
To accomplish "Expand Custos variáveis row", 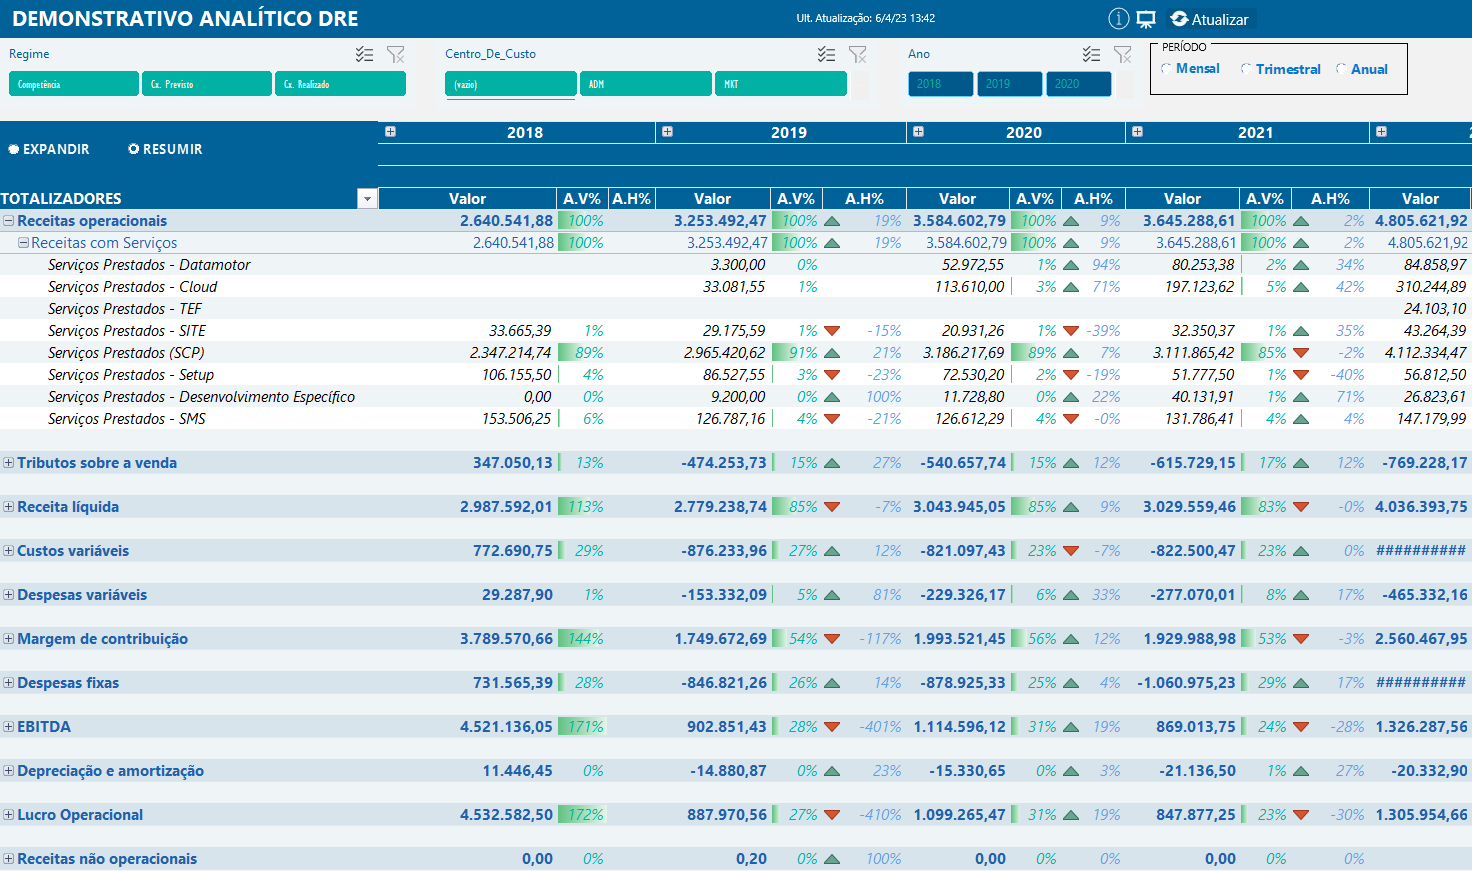I will click(8, 551).
